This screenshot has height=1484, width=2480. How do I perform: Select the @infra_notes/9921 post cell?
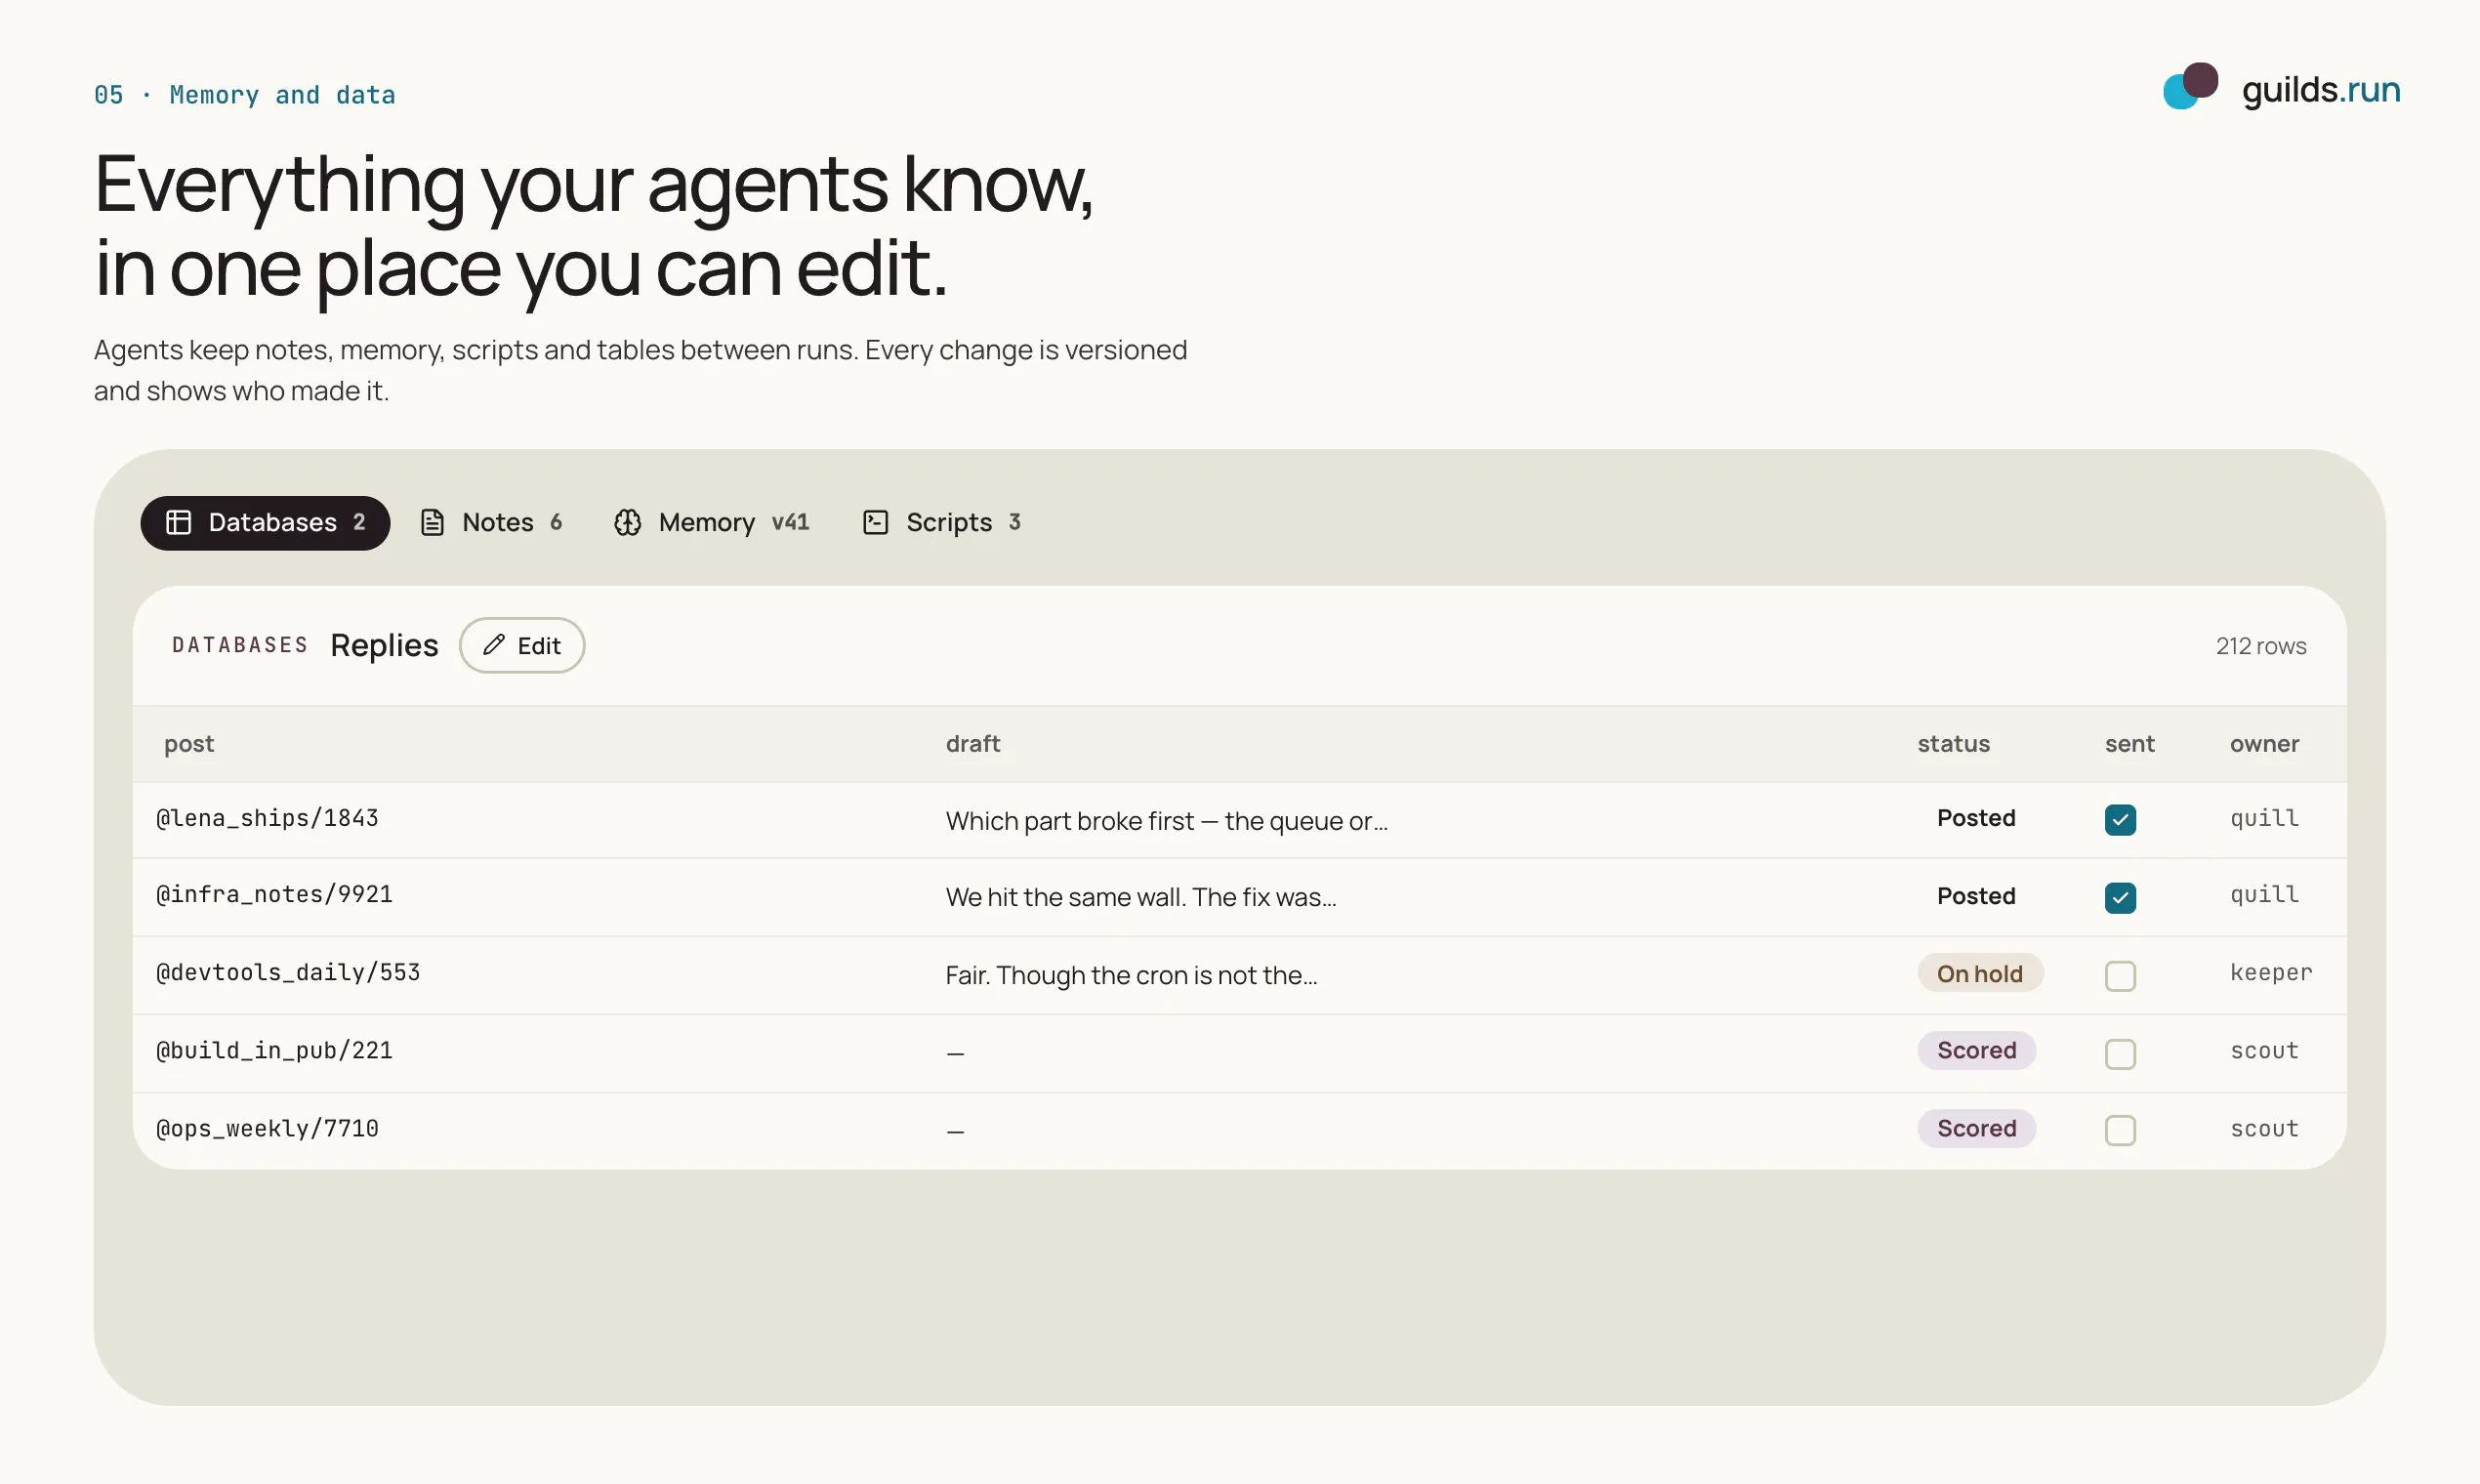point(274,894)
